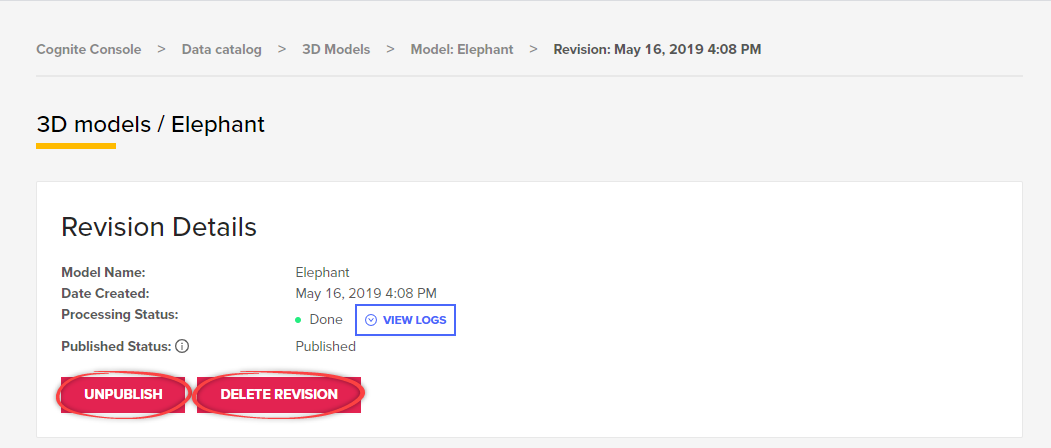This screenshot has width=1051, height=448.
Task: Navigate to the 3D Models breadcrumb
Action: coord(336,50)
